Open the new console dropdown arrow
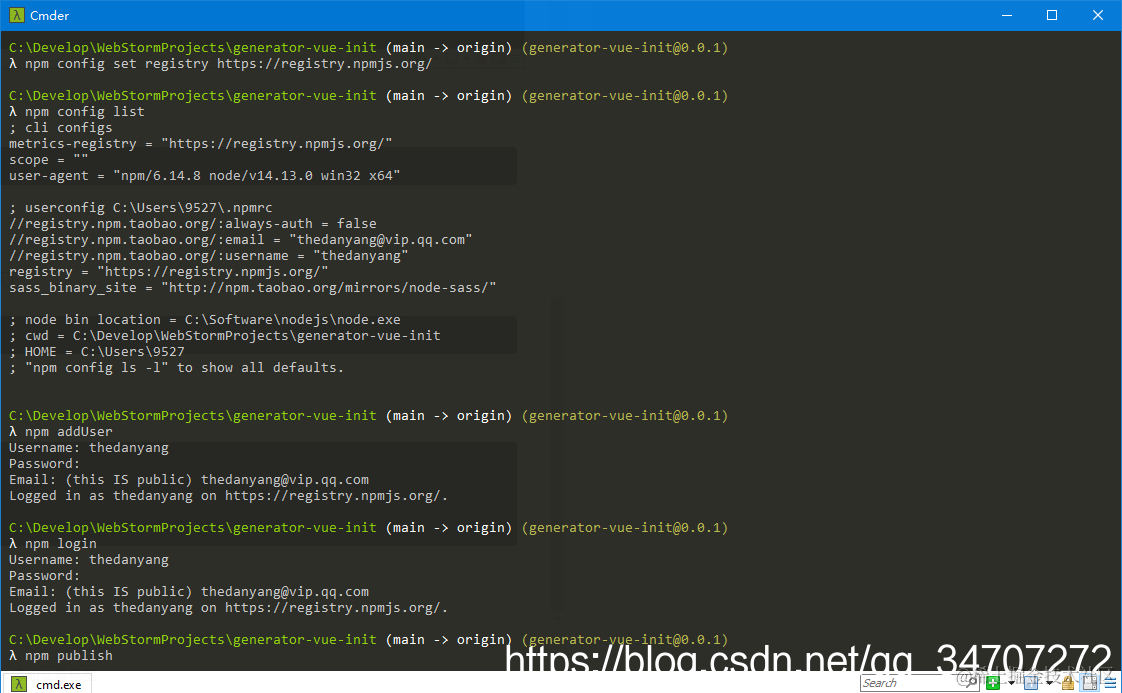1122x693 pixels. click(x=1011, y=682)
